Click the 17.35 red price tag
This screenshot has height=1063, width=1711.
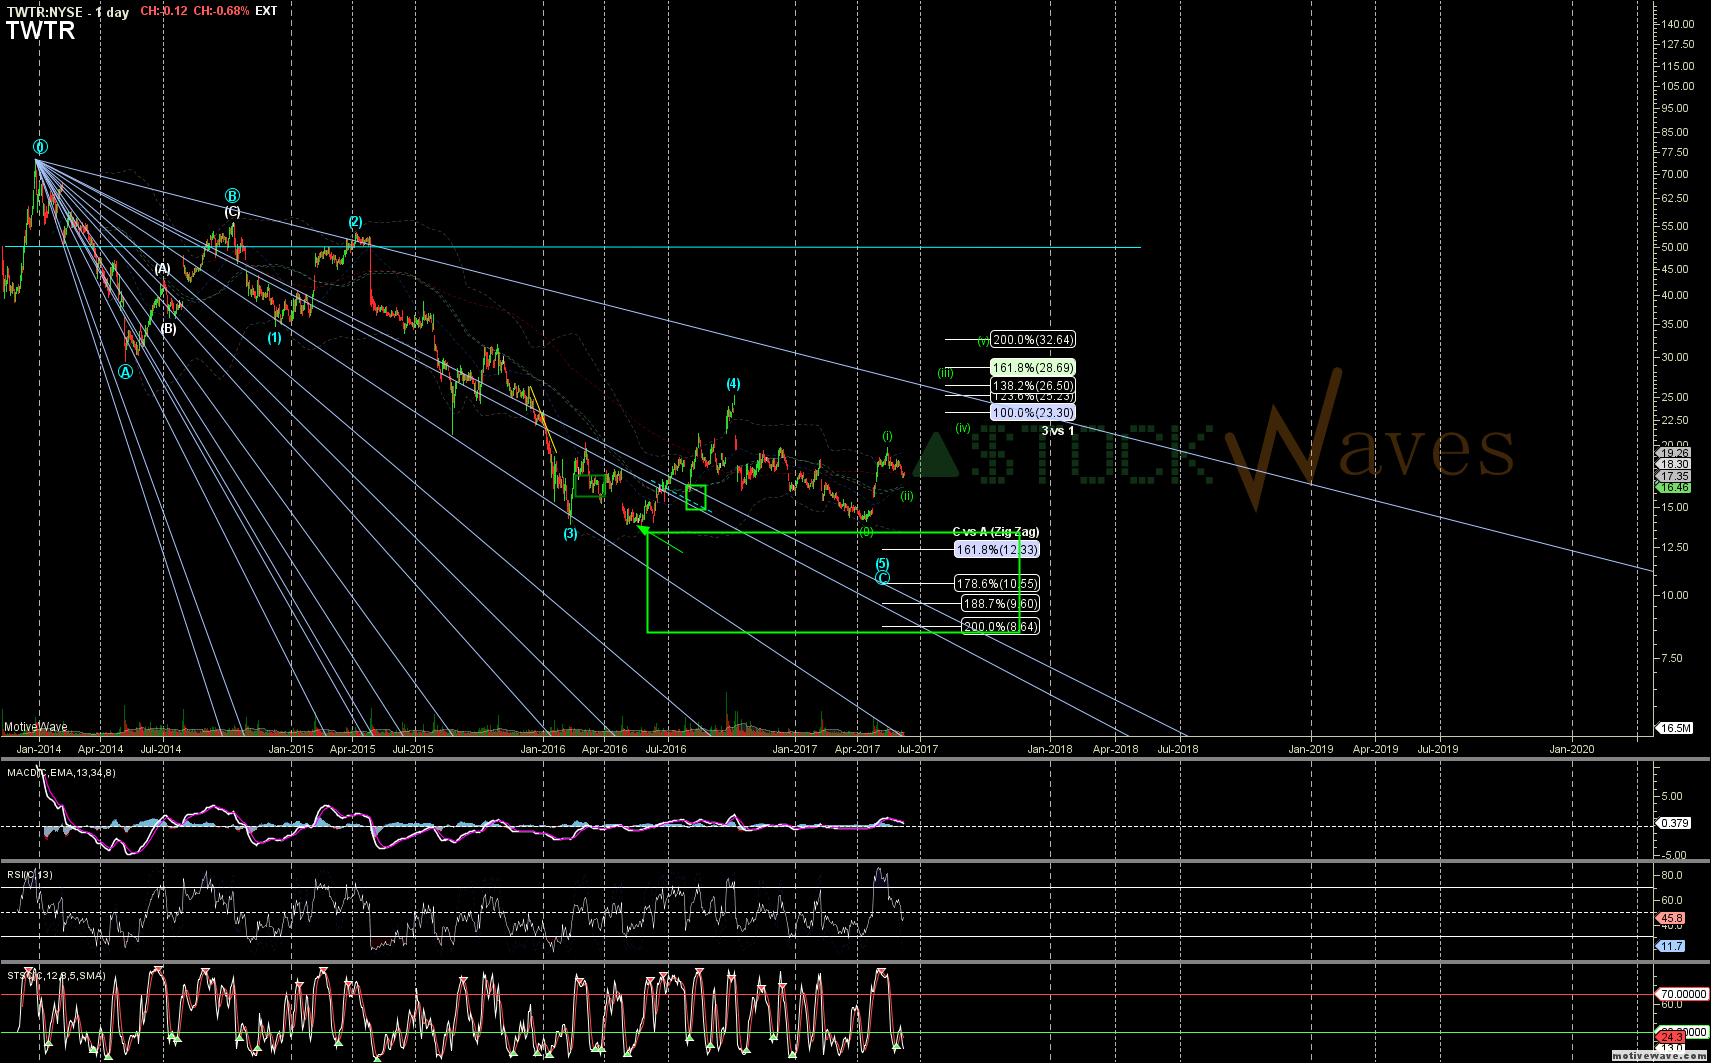[1673, 477]
